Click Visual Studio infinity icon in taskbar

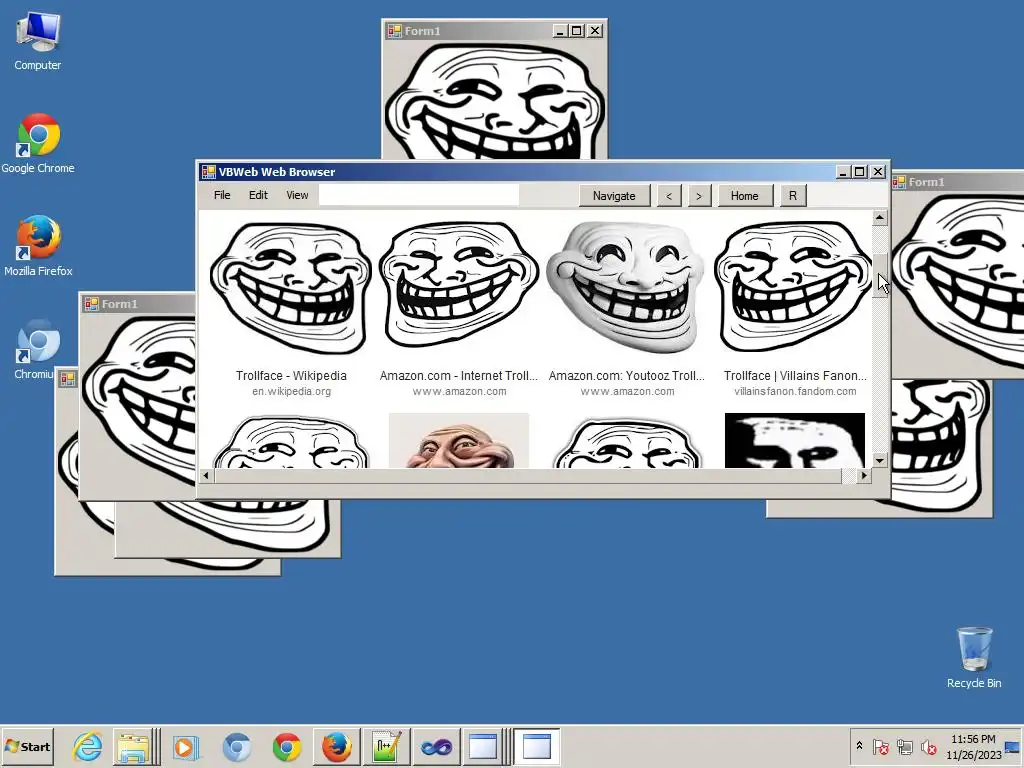436,746
